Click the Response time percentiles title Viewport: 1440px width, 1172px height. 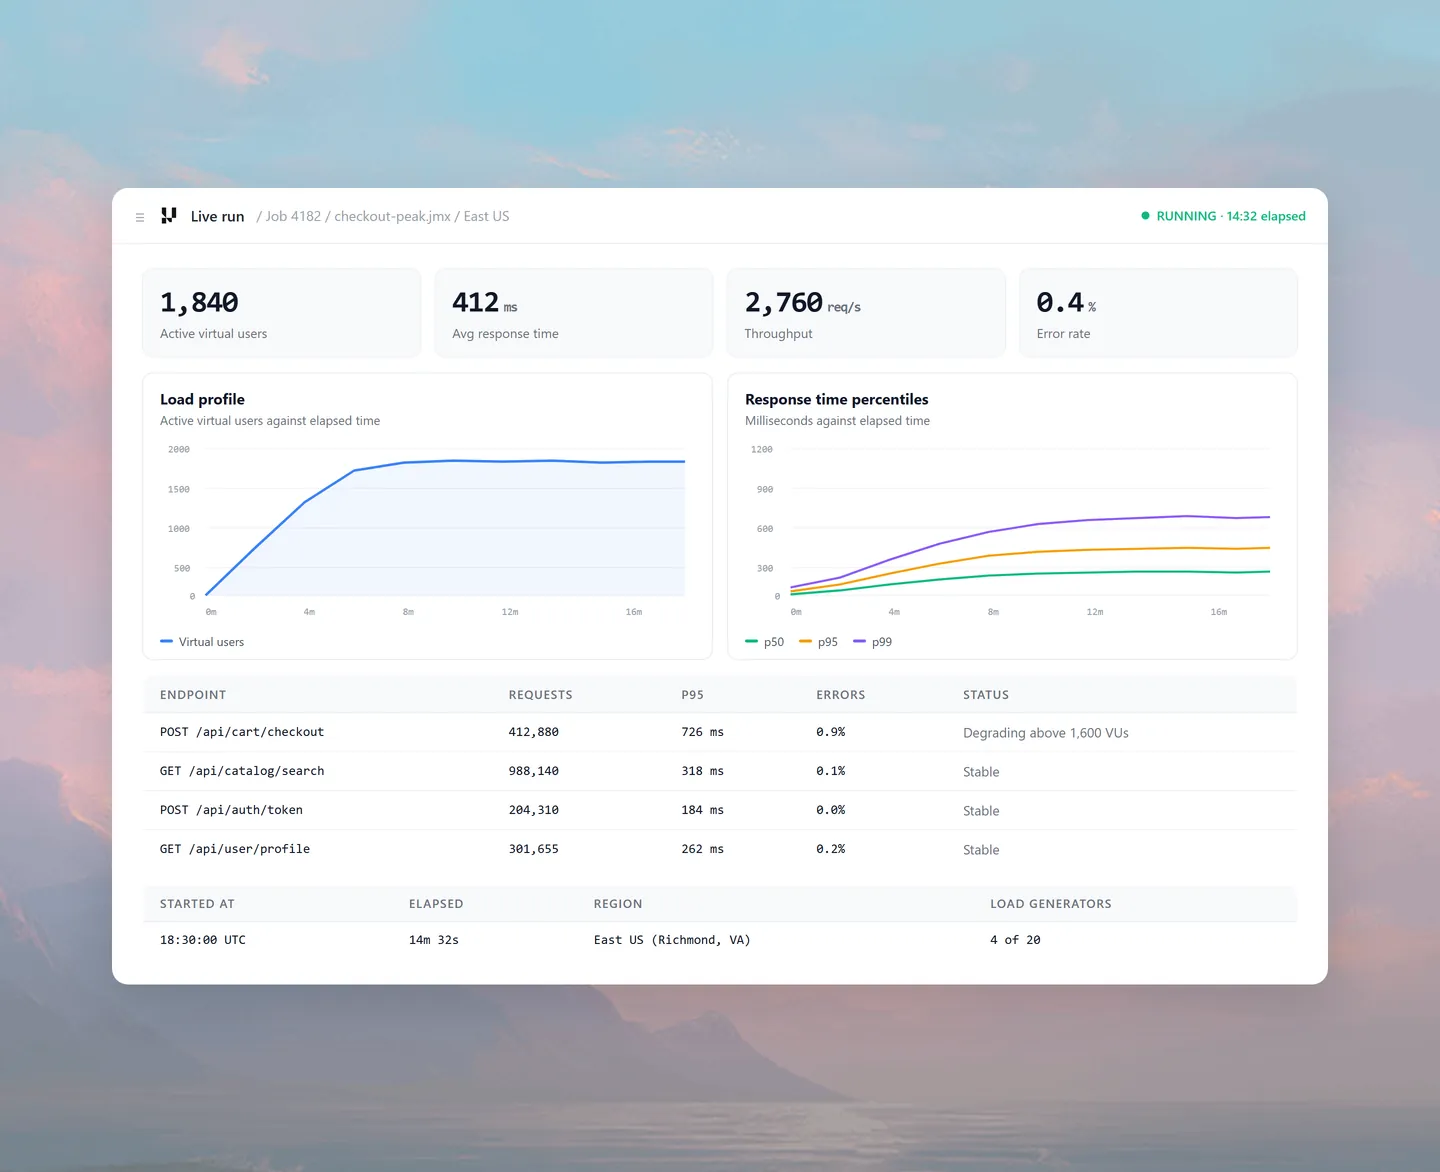click(x=836, y=399)
